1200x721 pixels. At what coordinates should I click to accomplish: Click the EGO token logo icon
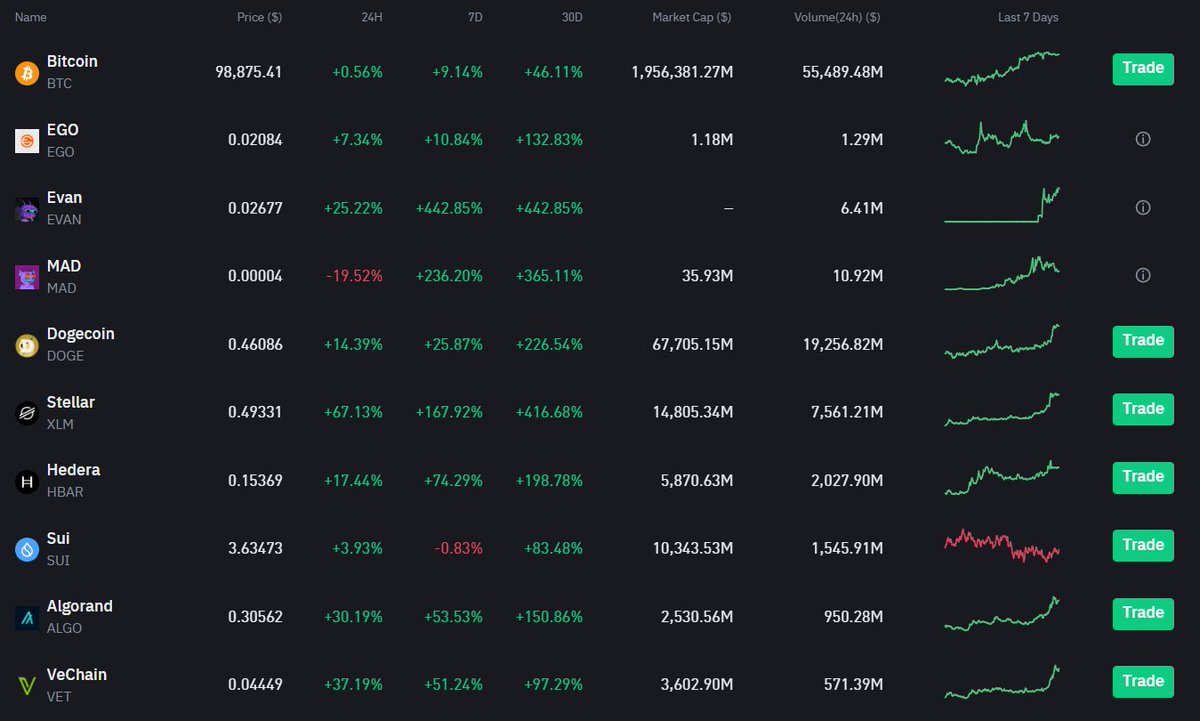pos(27,140)
